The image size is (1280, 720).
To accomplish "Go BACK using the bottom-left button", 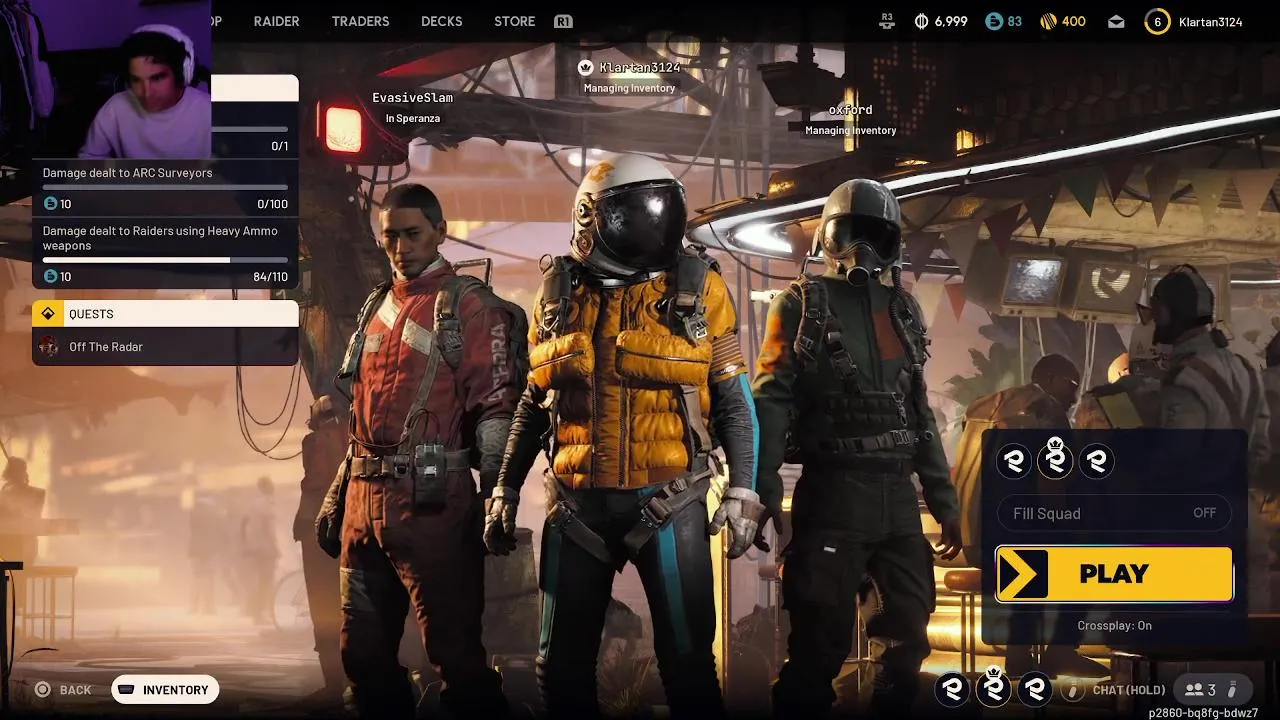I will (64, 690).
